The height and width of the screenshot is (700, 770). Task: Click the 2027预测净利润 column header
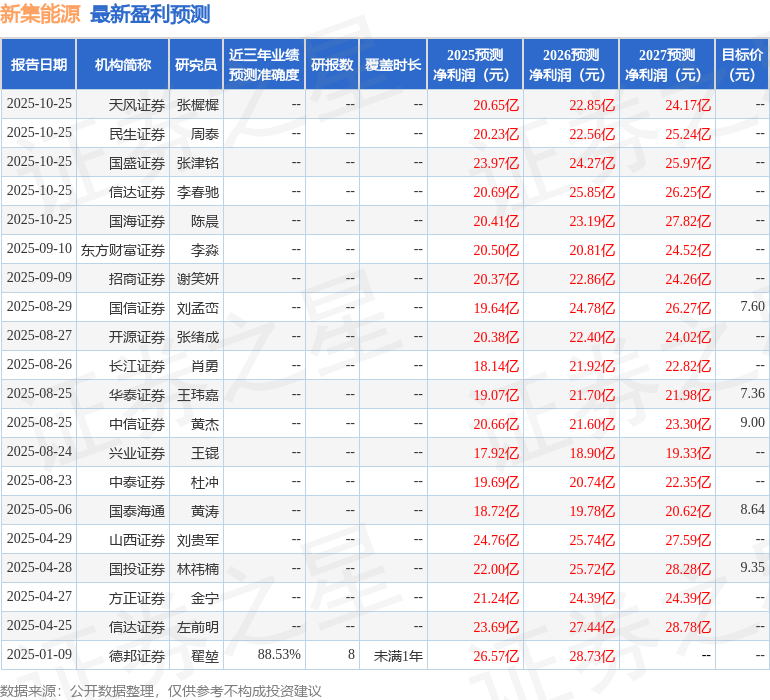pyautogui.click(x=667, y=65)
